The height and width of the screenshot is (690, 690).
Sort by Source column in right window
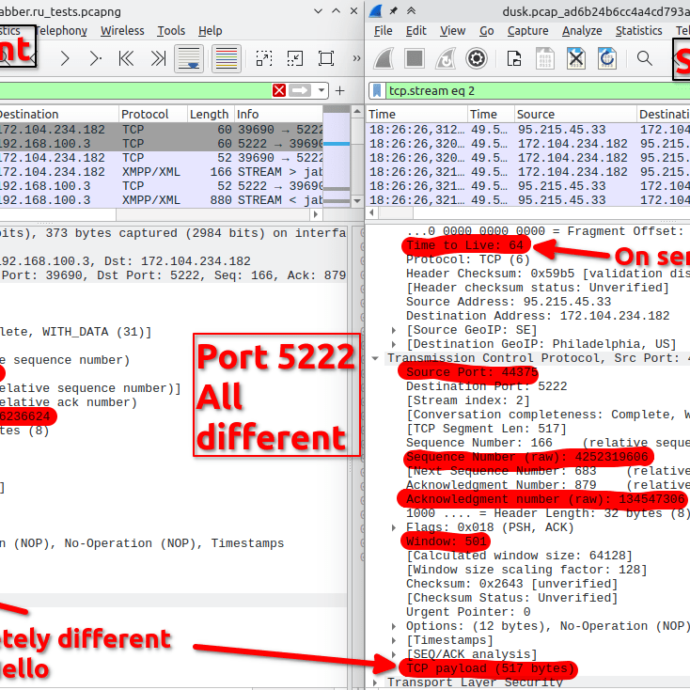[575, 114]
